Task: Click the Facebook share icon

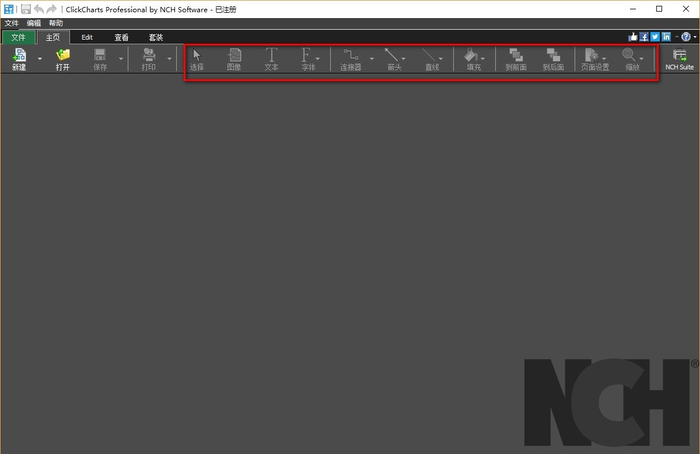Action: (644, 37)
